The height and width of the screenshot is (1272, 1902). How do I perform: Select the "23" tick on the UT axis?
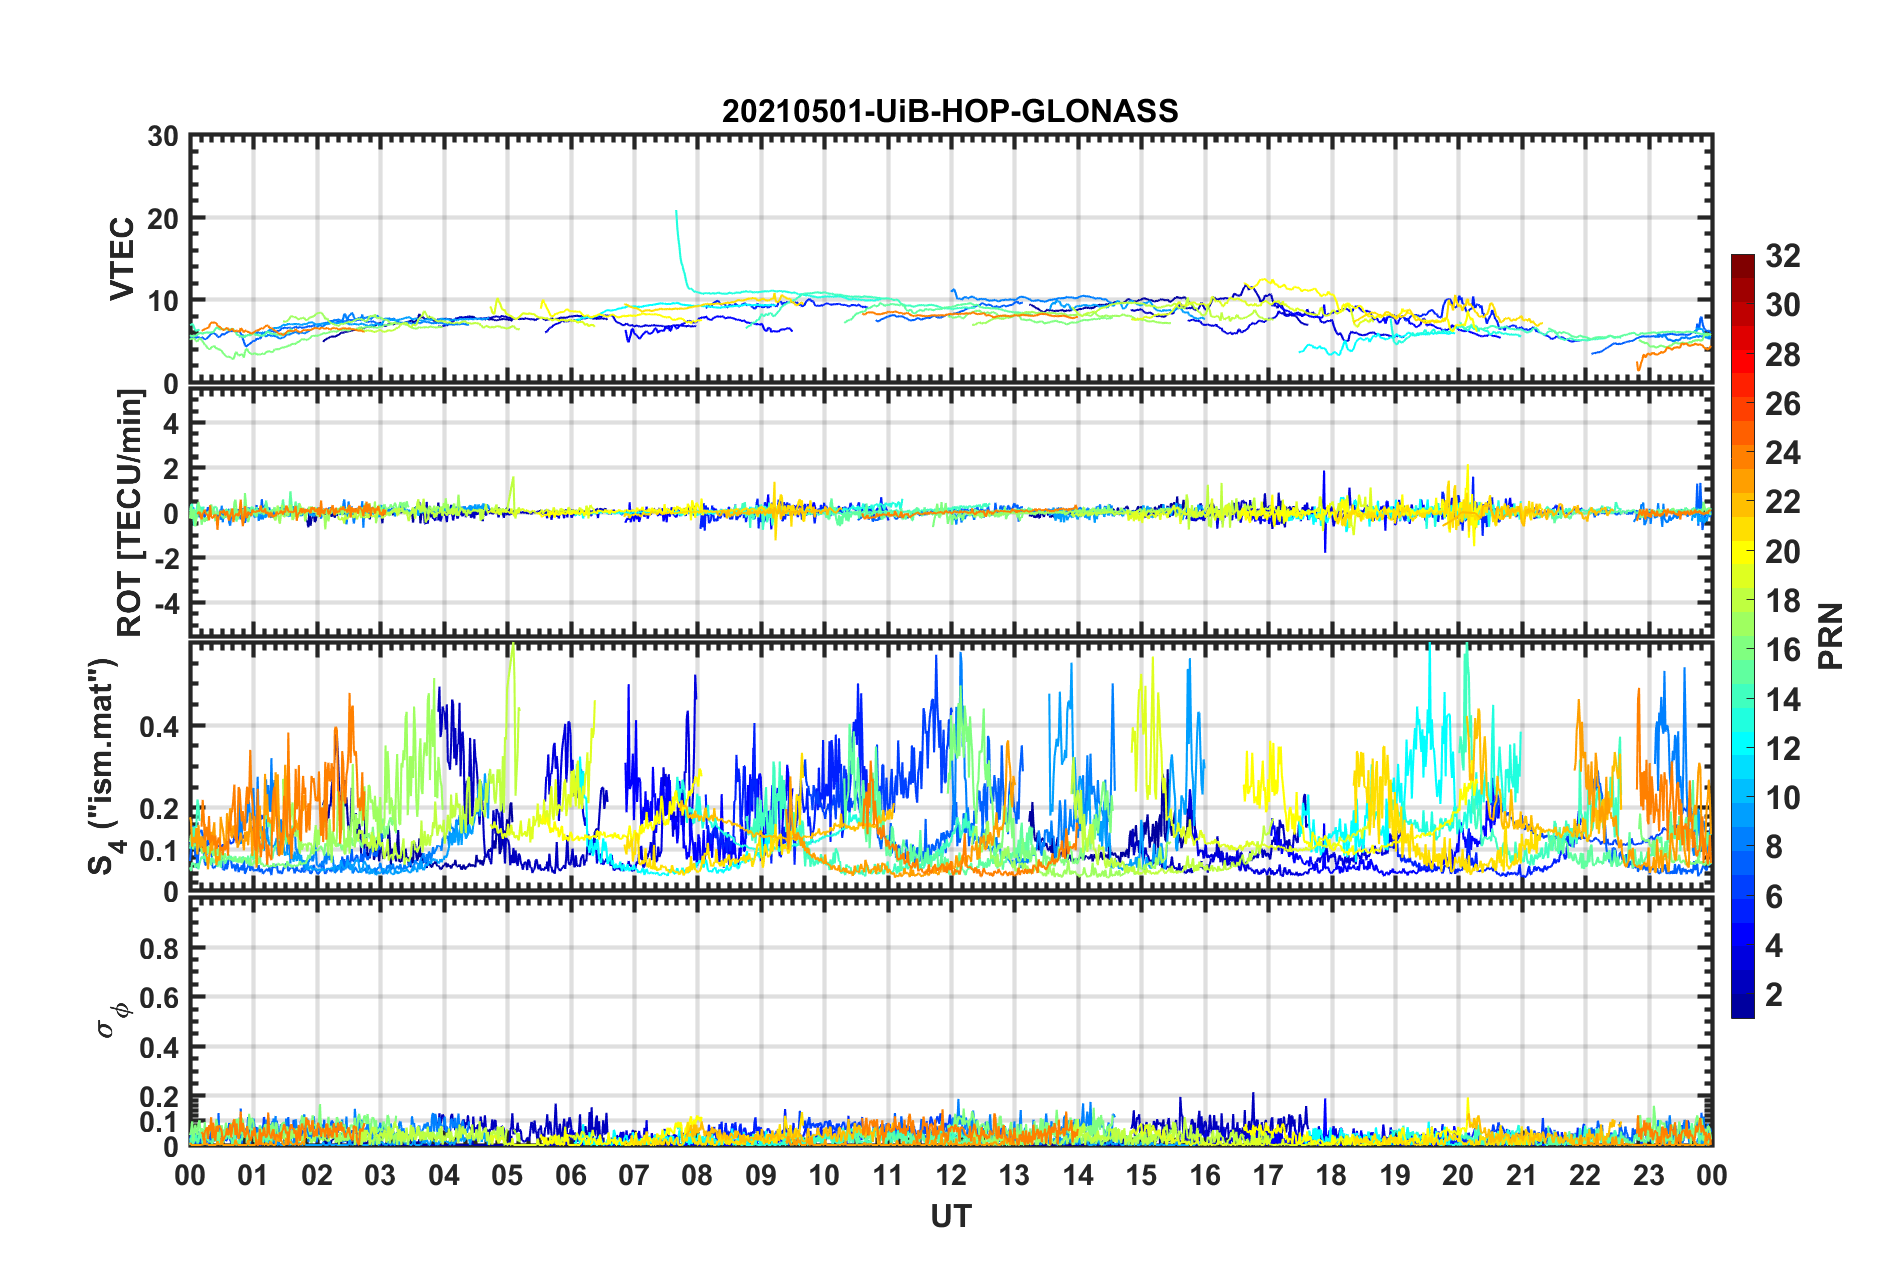pos(1649,1175)
